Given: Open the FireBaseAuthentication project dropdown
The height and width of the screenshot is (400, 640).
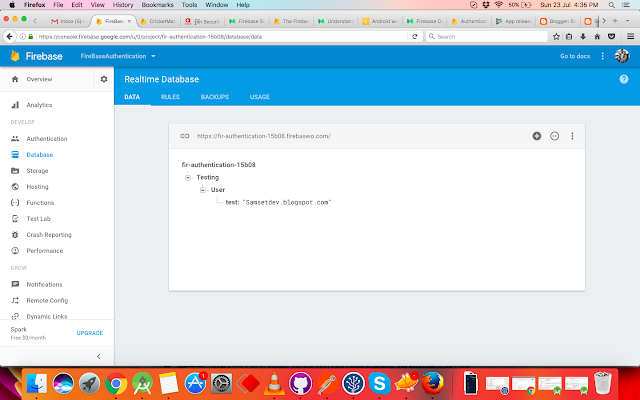Looking at the screenshot, I should [118, 56].
